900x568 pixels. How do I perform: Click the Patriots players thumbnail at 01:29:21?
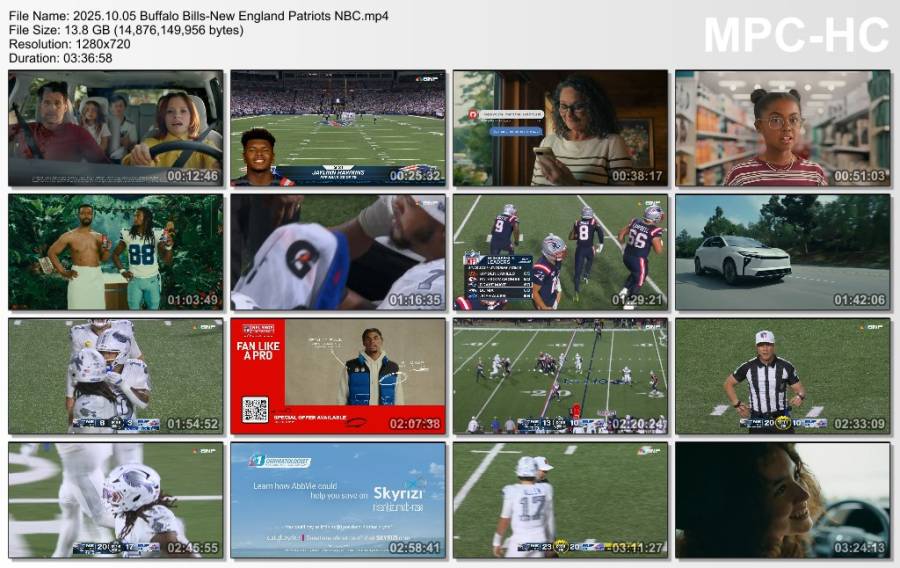pos(560,251)
